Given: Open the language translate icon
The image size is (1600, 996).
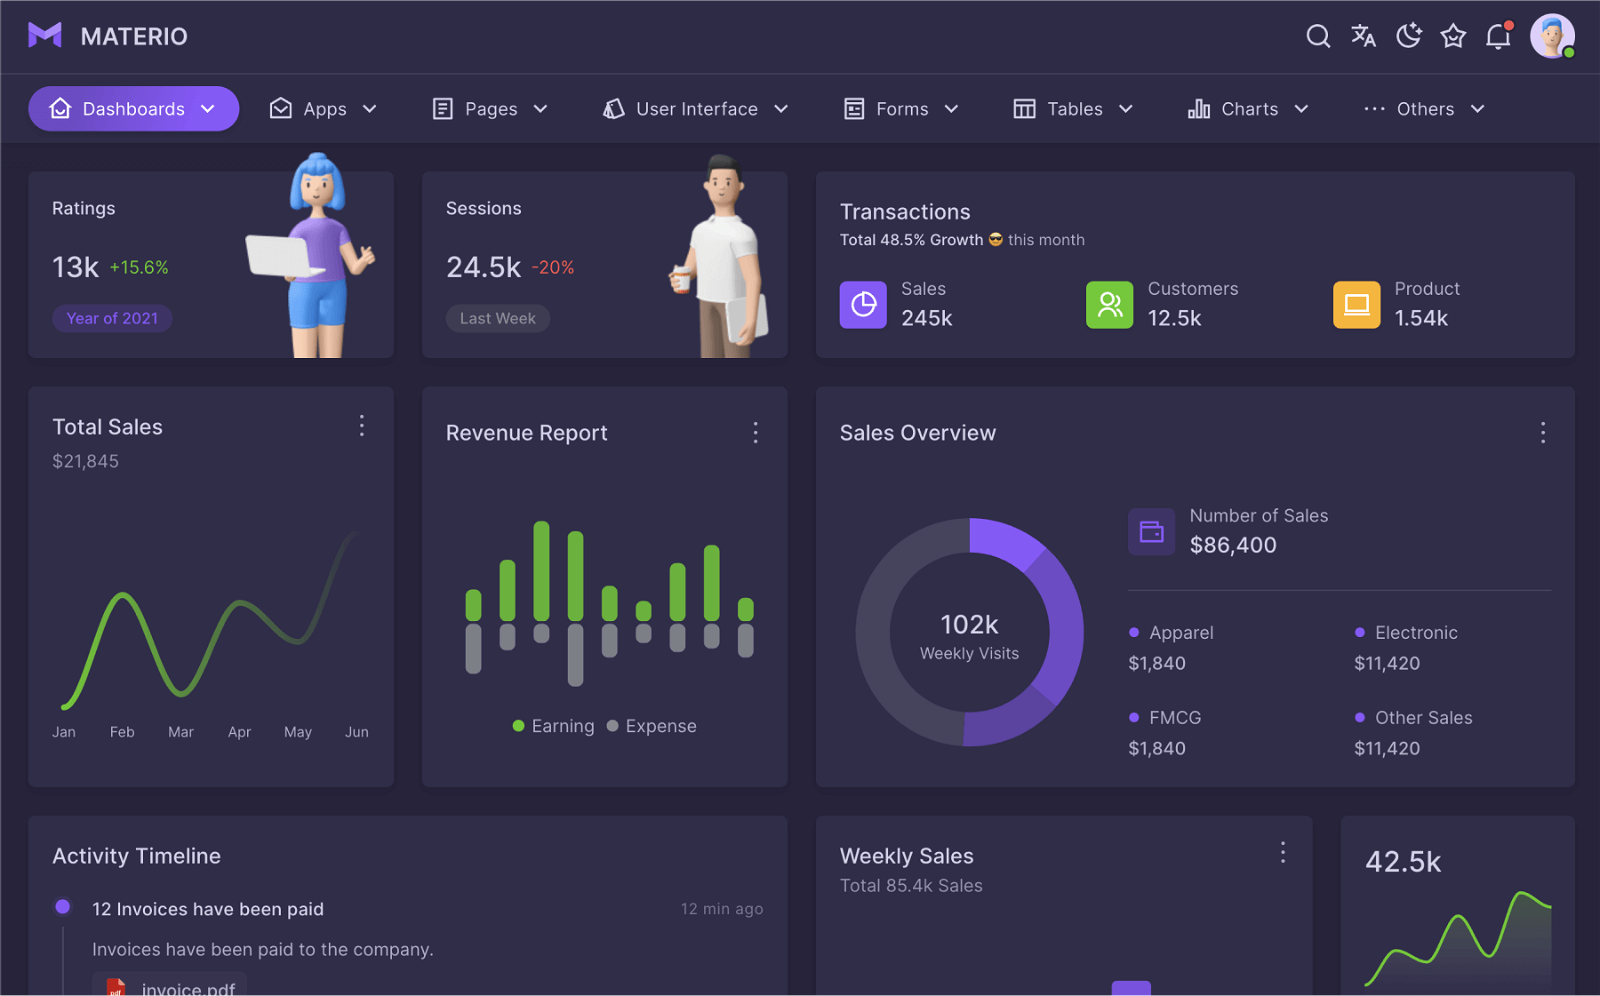Looking at the screenshot, I should [x=1363, y=37].
